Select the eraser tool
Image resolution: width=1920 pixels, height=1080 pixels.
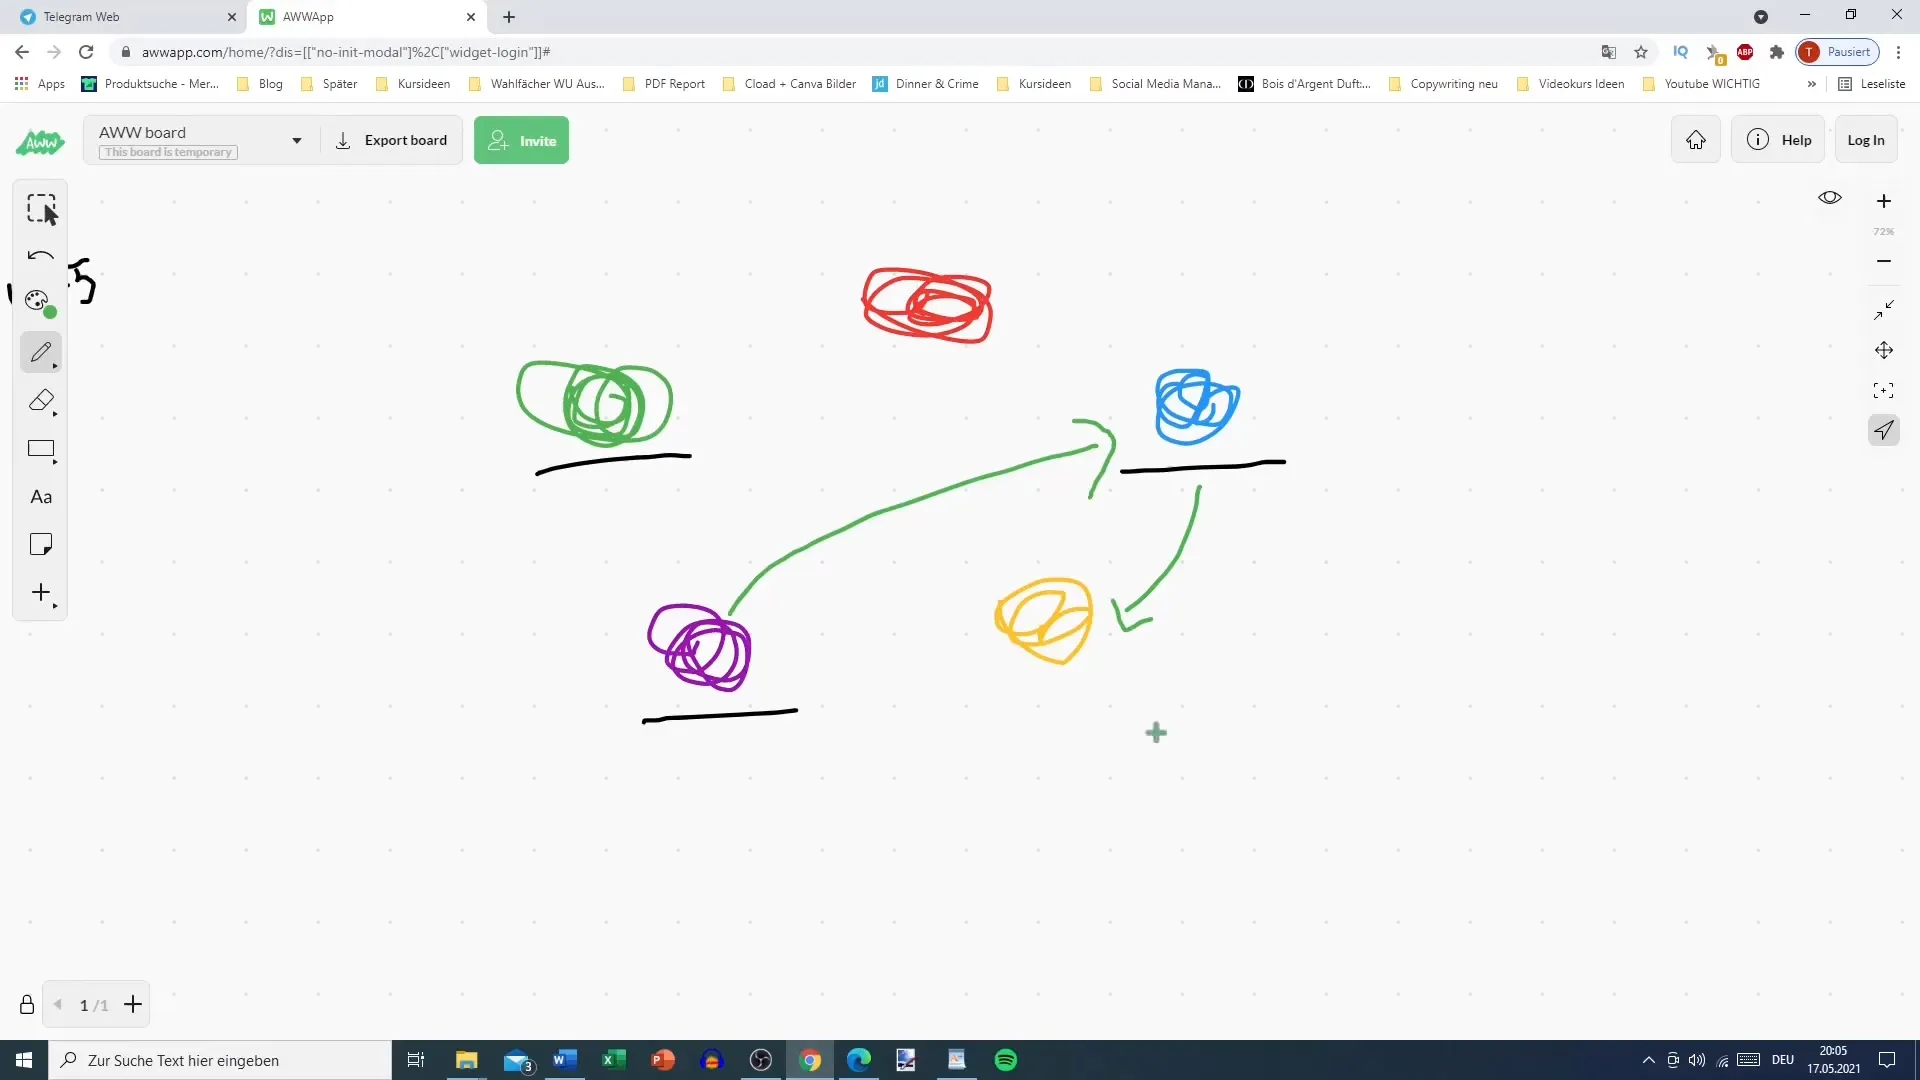[41, 401]
